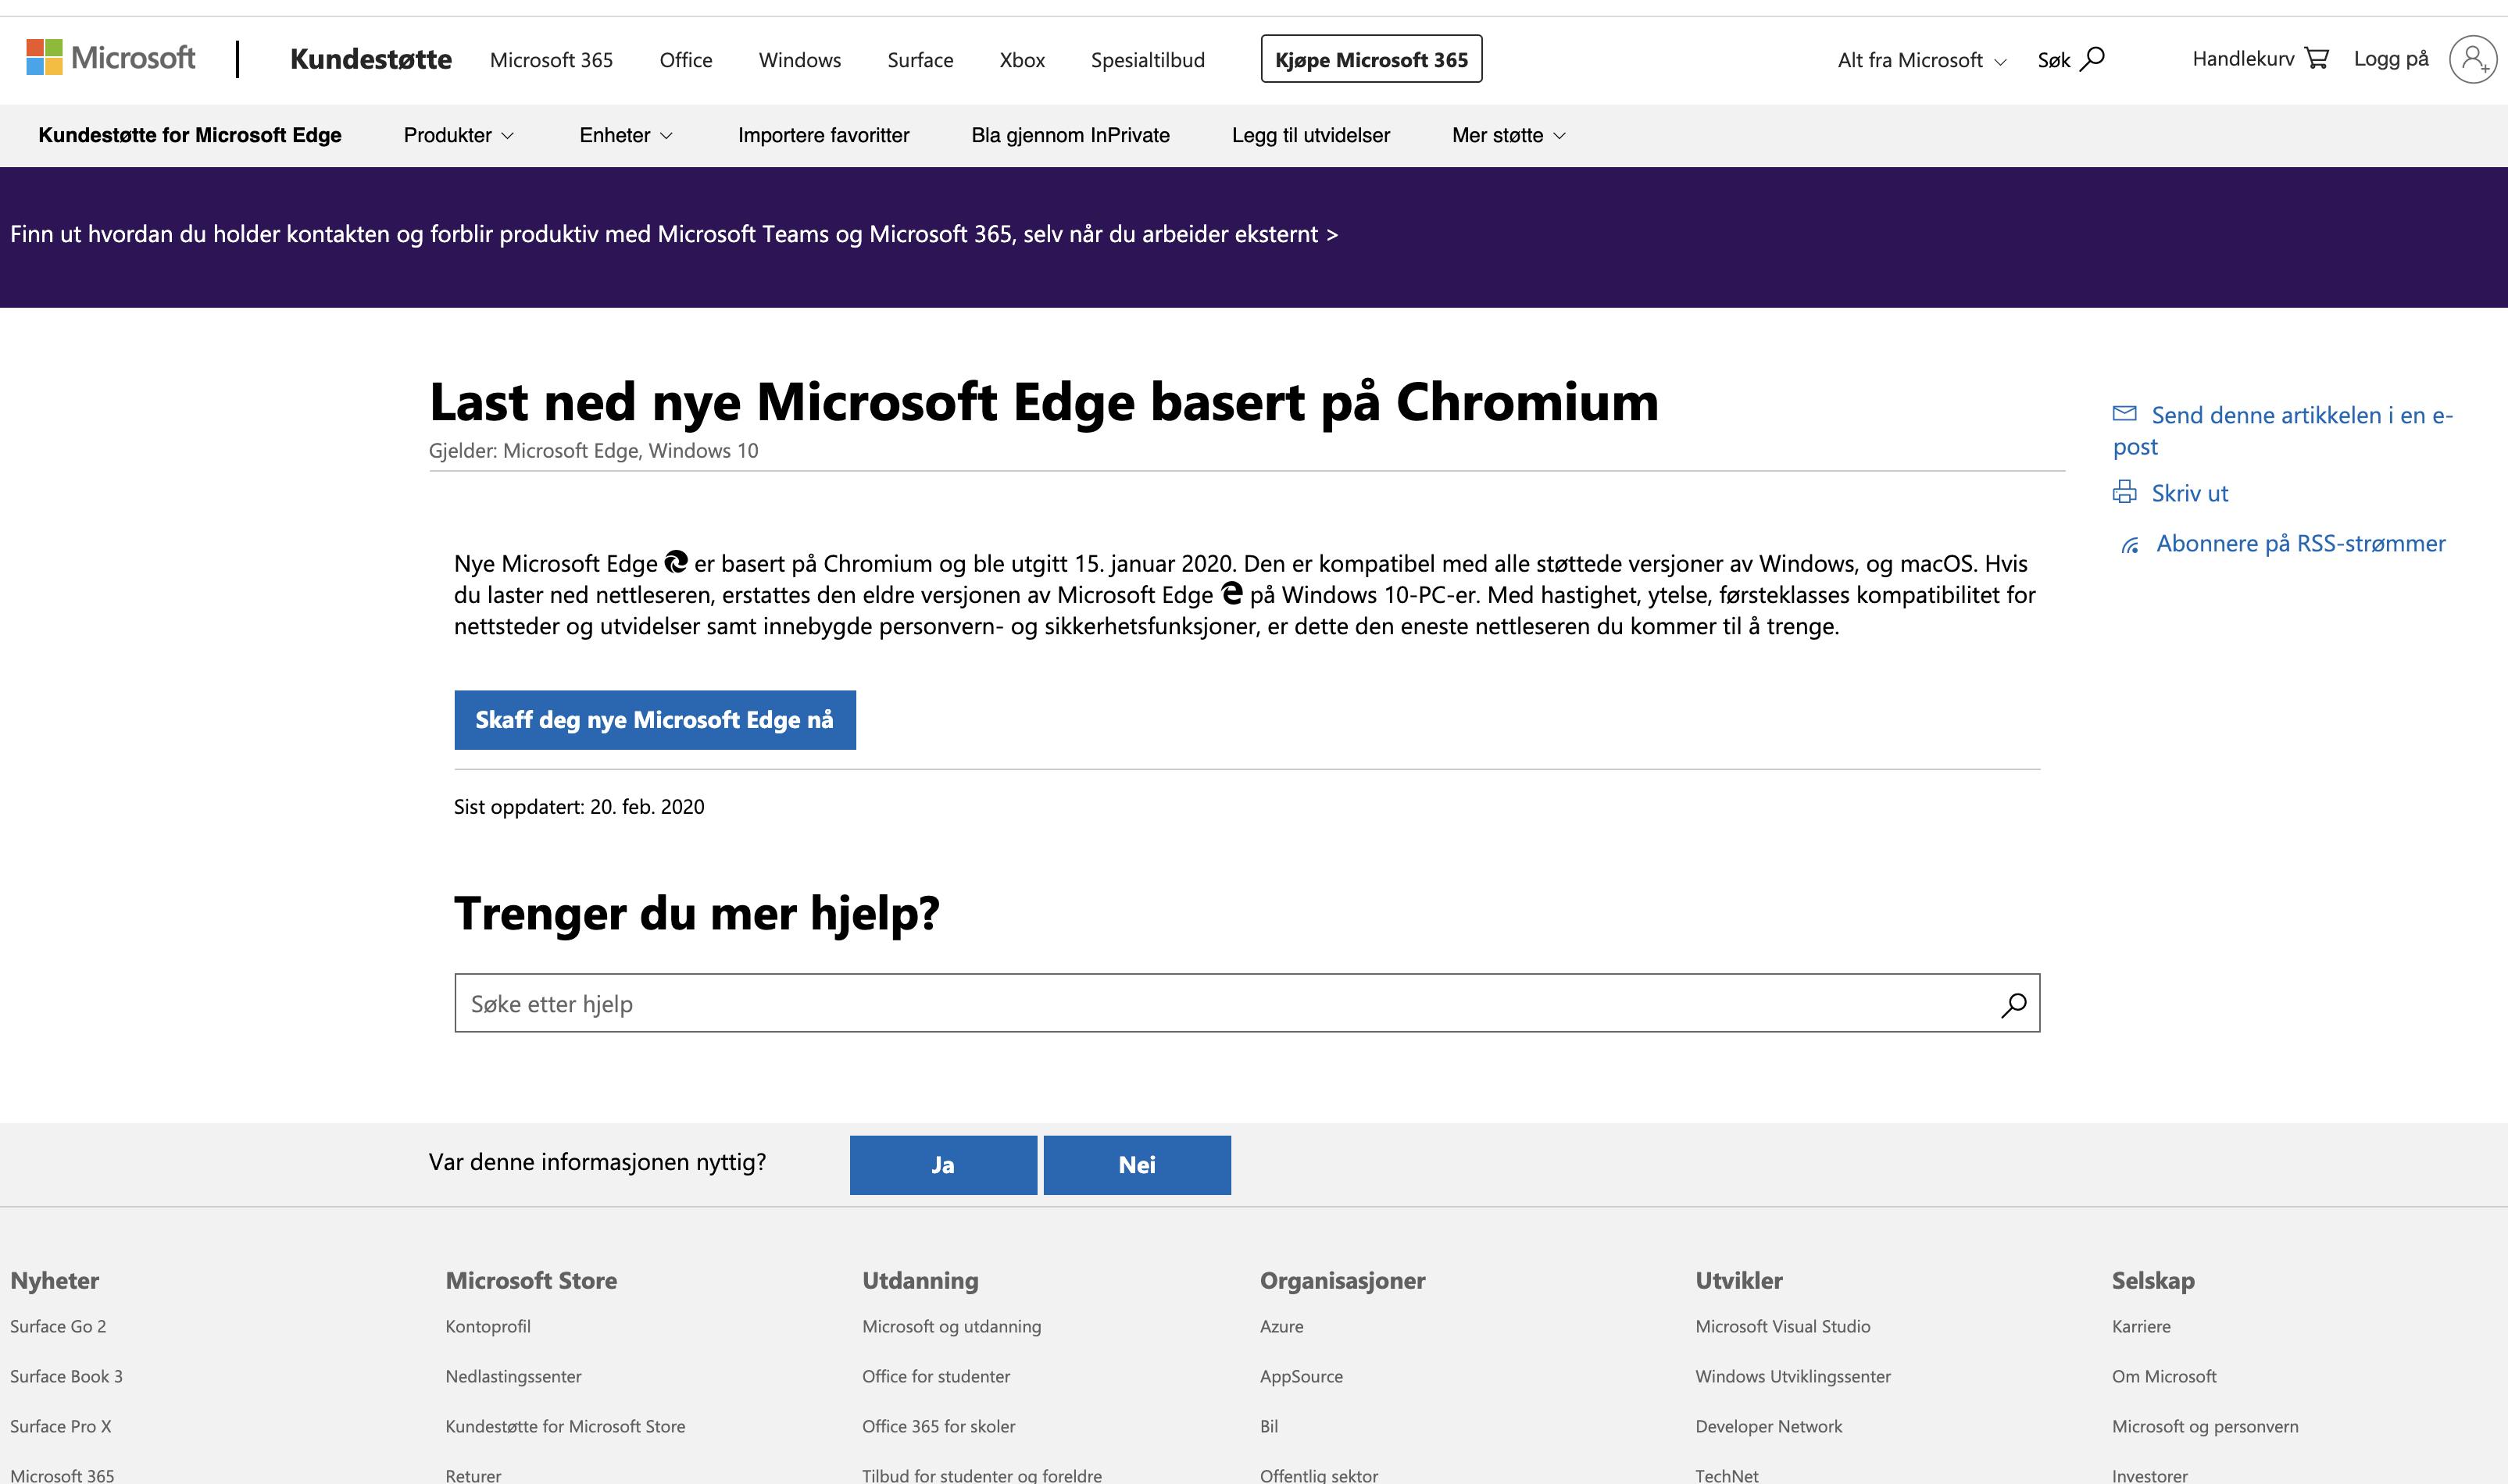Click Send denne artikkelen i en e-post

(2283, 430)
